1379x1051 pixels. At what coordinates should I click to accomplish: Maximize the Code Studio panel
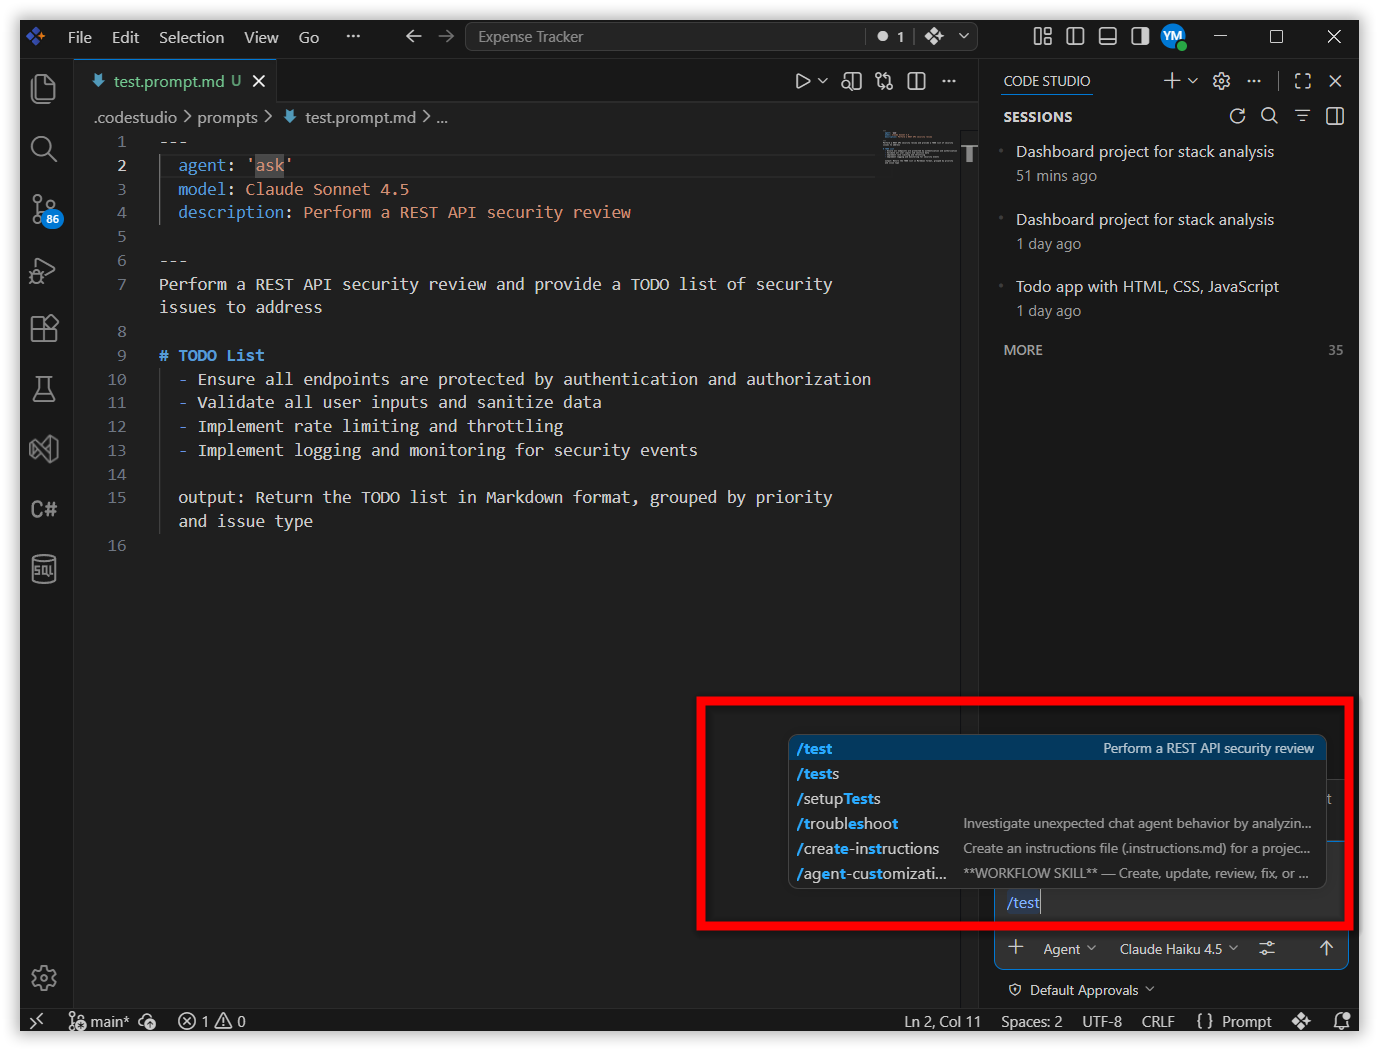coord(1302,81)
